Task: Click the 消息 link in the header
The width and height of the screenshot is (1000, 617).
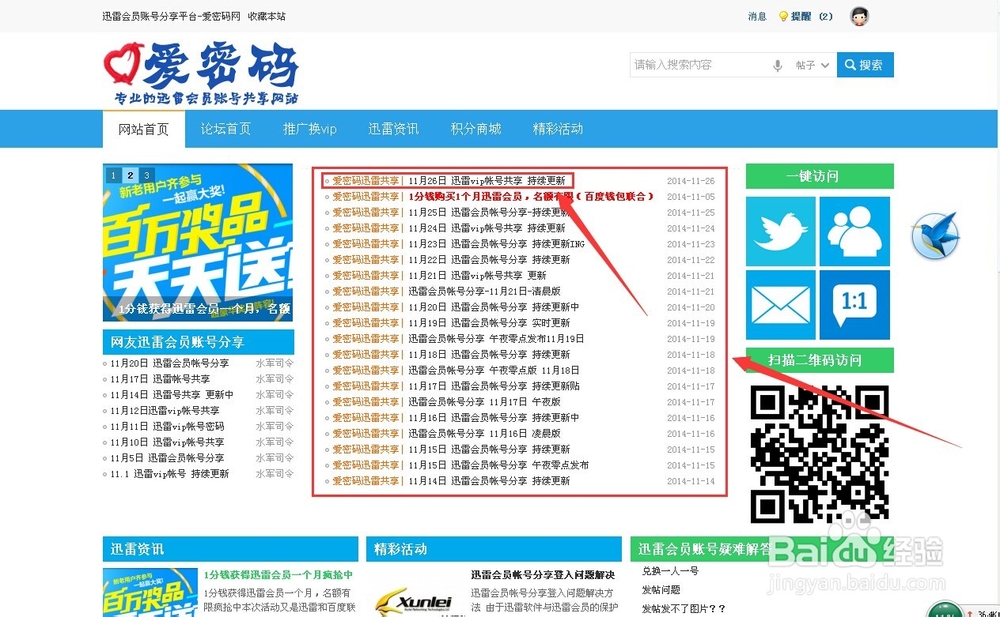Action: pyautogui.click(x=757, y=17)
